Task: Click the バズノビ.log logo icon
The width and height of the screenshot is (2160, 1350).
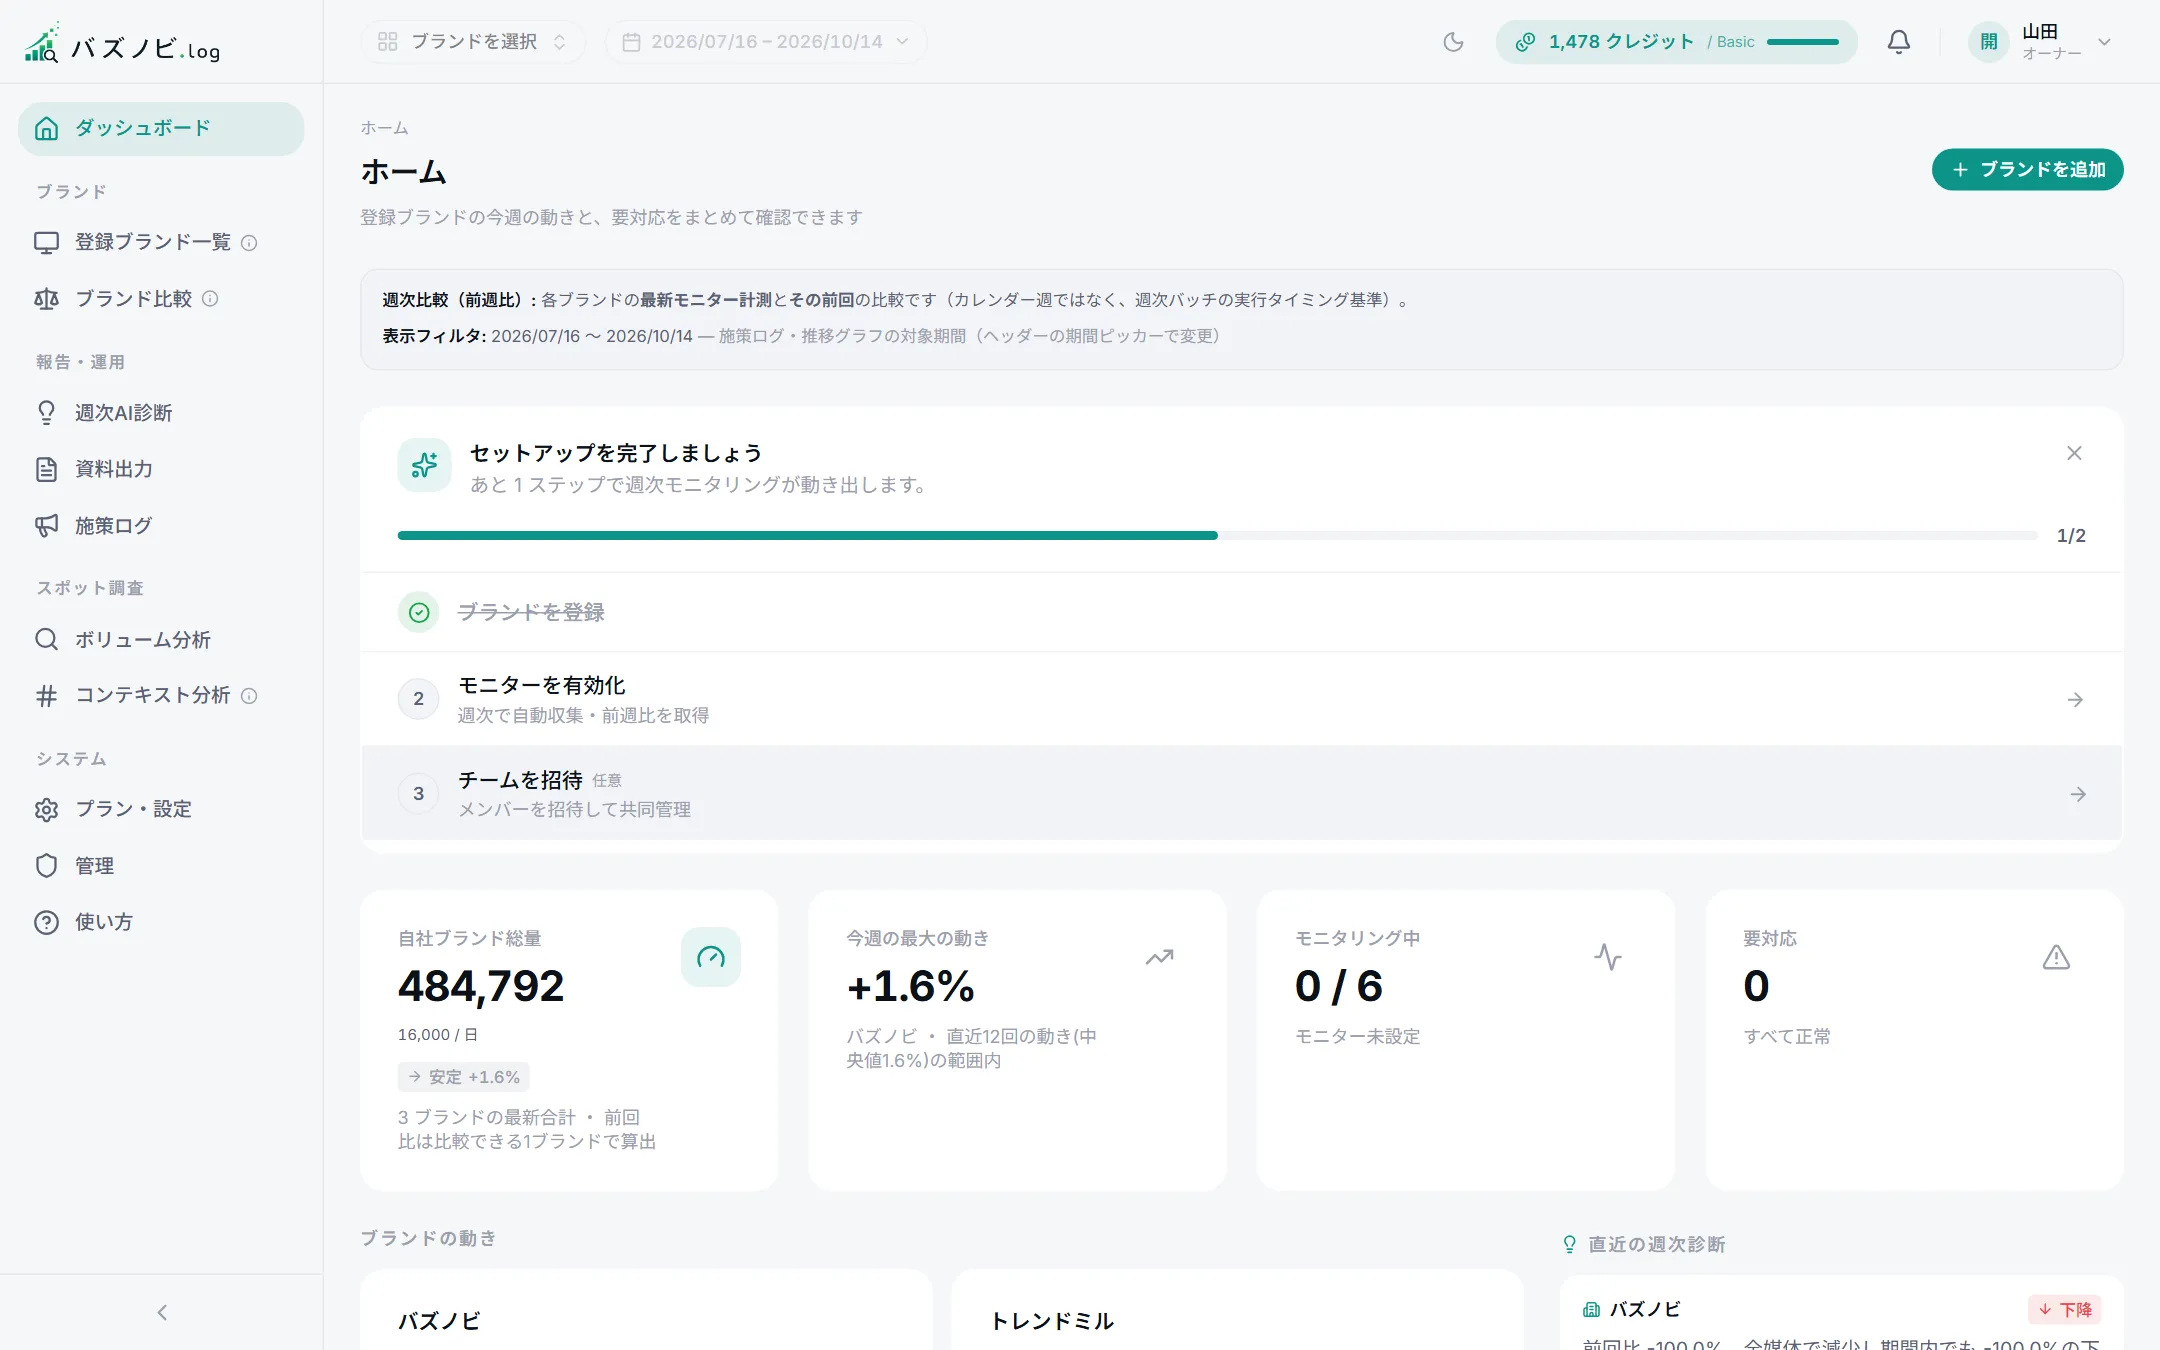Action: pyautogui.click(x=42, y=42)
